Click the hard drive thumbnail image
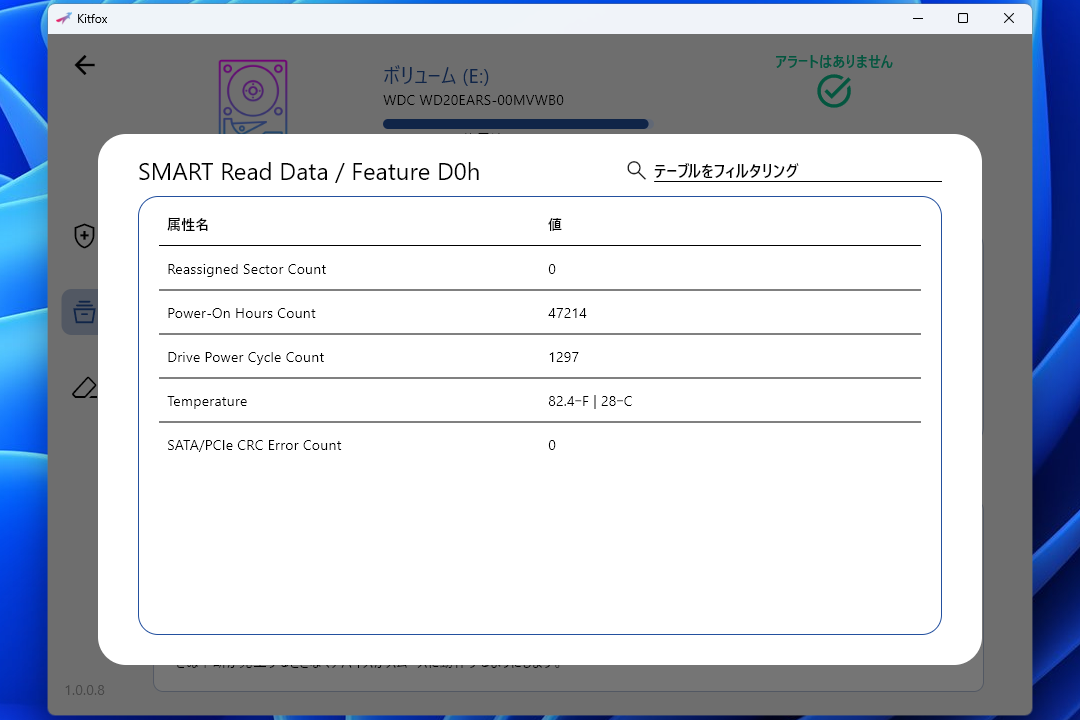The height and width of the screenshot is (720, 1080). [x=252, y=97]
